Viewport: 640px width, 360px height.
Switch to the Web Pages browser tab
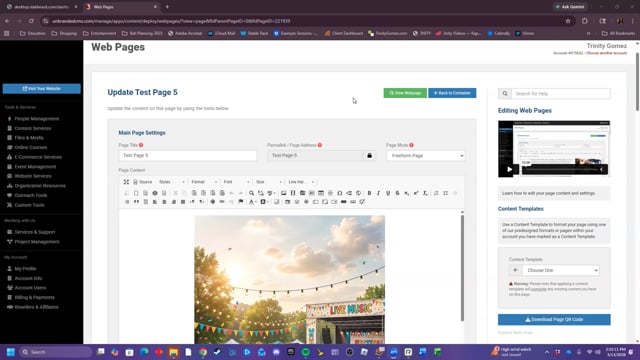121,7
